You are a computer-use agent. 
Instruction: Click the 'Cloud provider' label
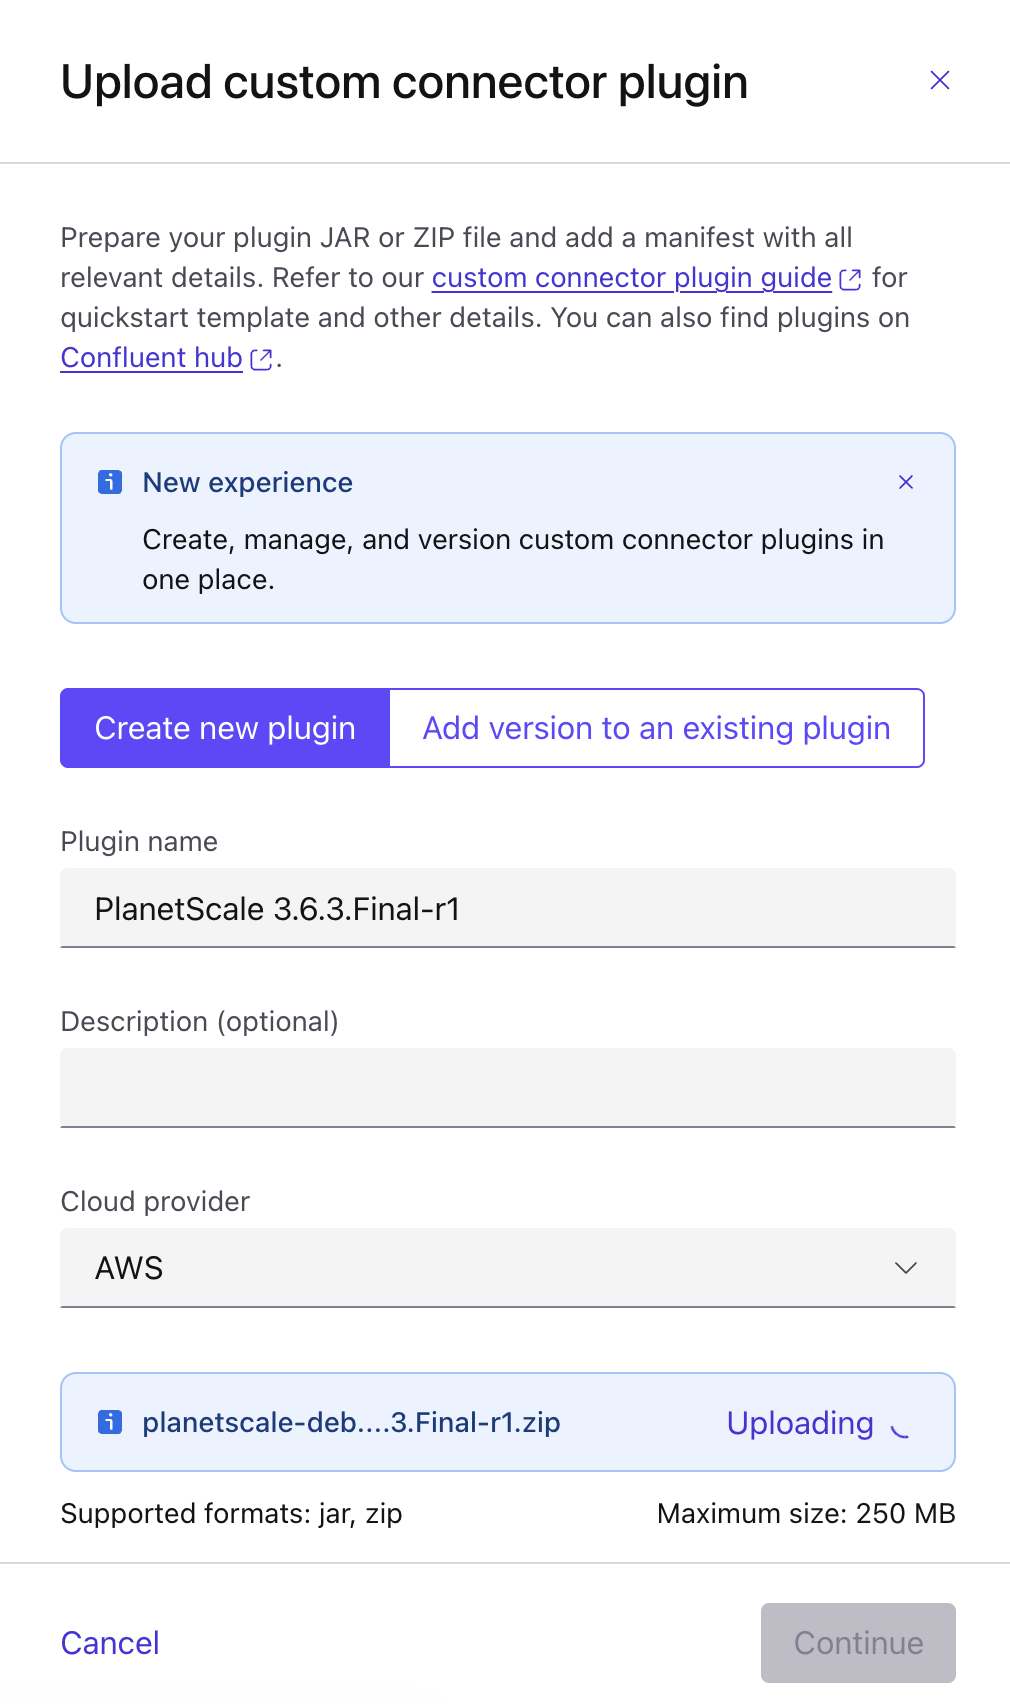pyautogui.click(x=155, y=1202)
